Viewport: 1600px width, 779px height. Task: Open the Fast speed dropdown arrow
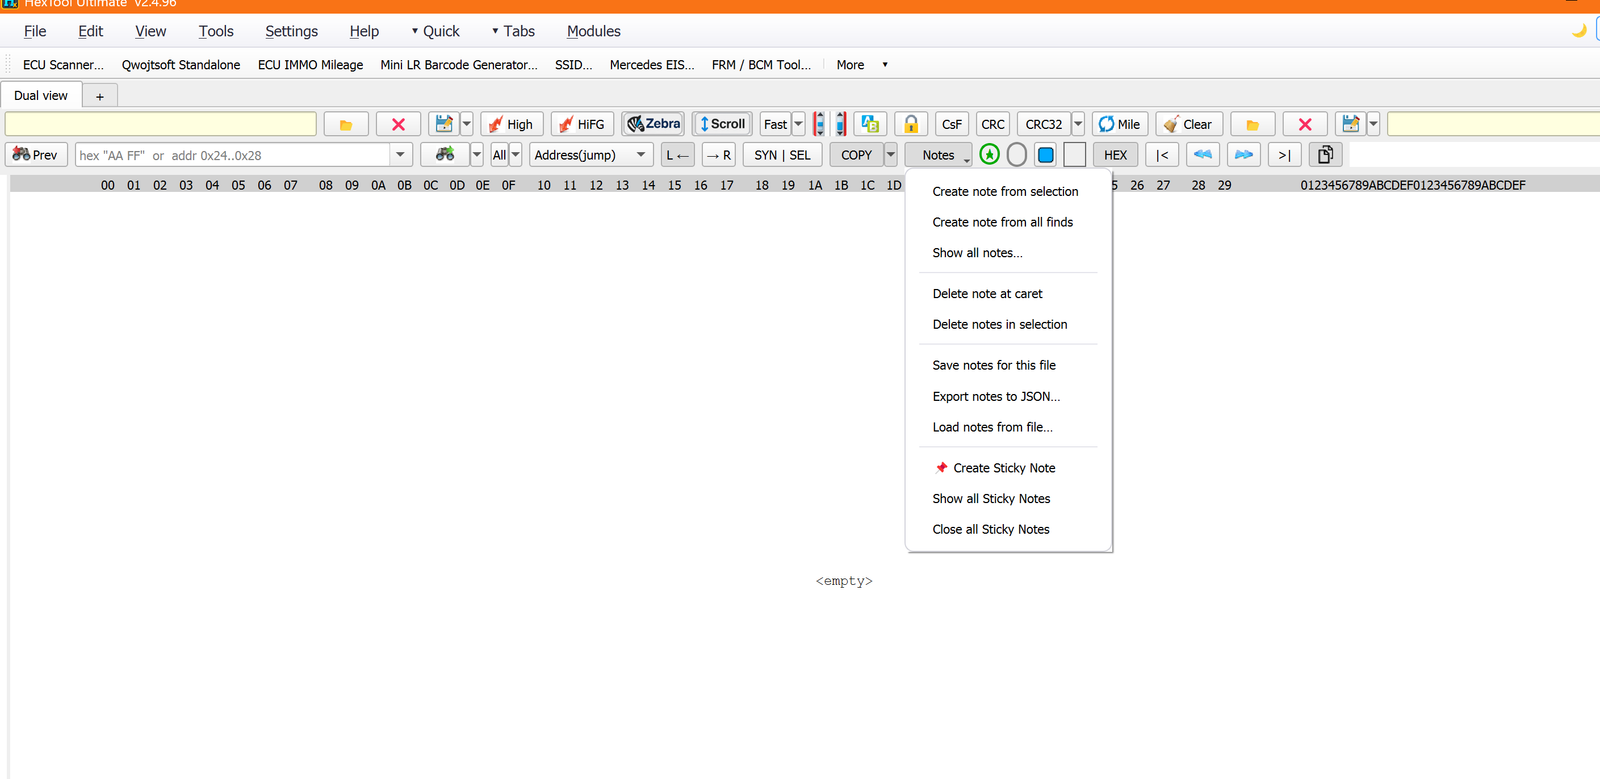[x=798, y=124]
